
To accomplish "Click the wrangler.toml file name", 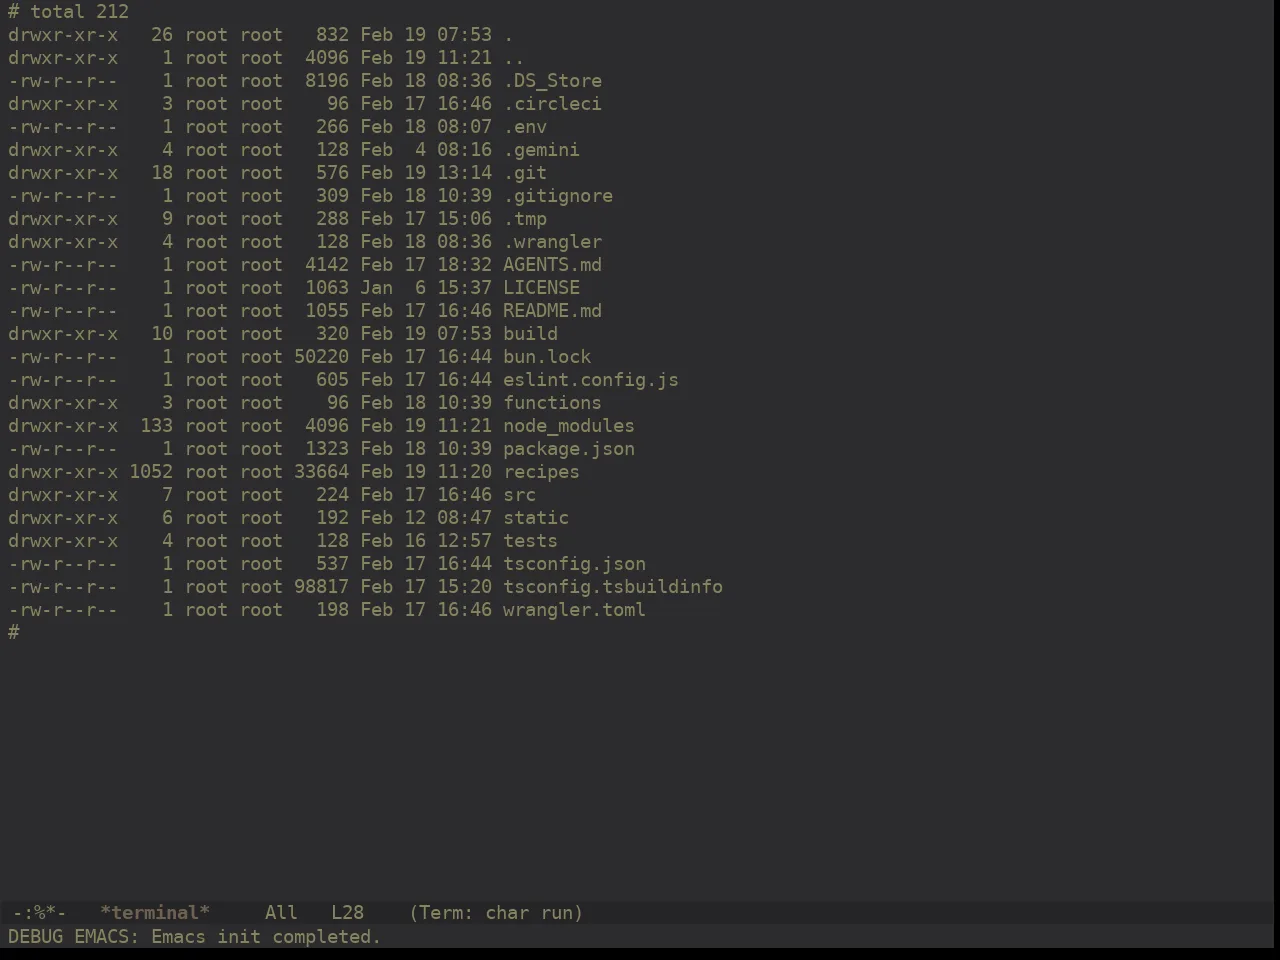I will point(574,610).
